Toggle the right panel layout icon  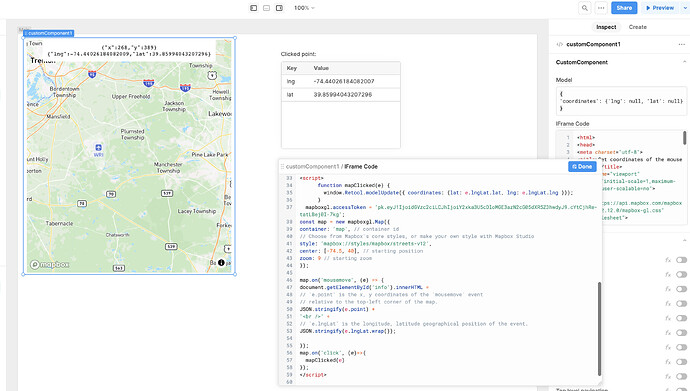[x=279, y=8]
